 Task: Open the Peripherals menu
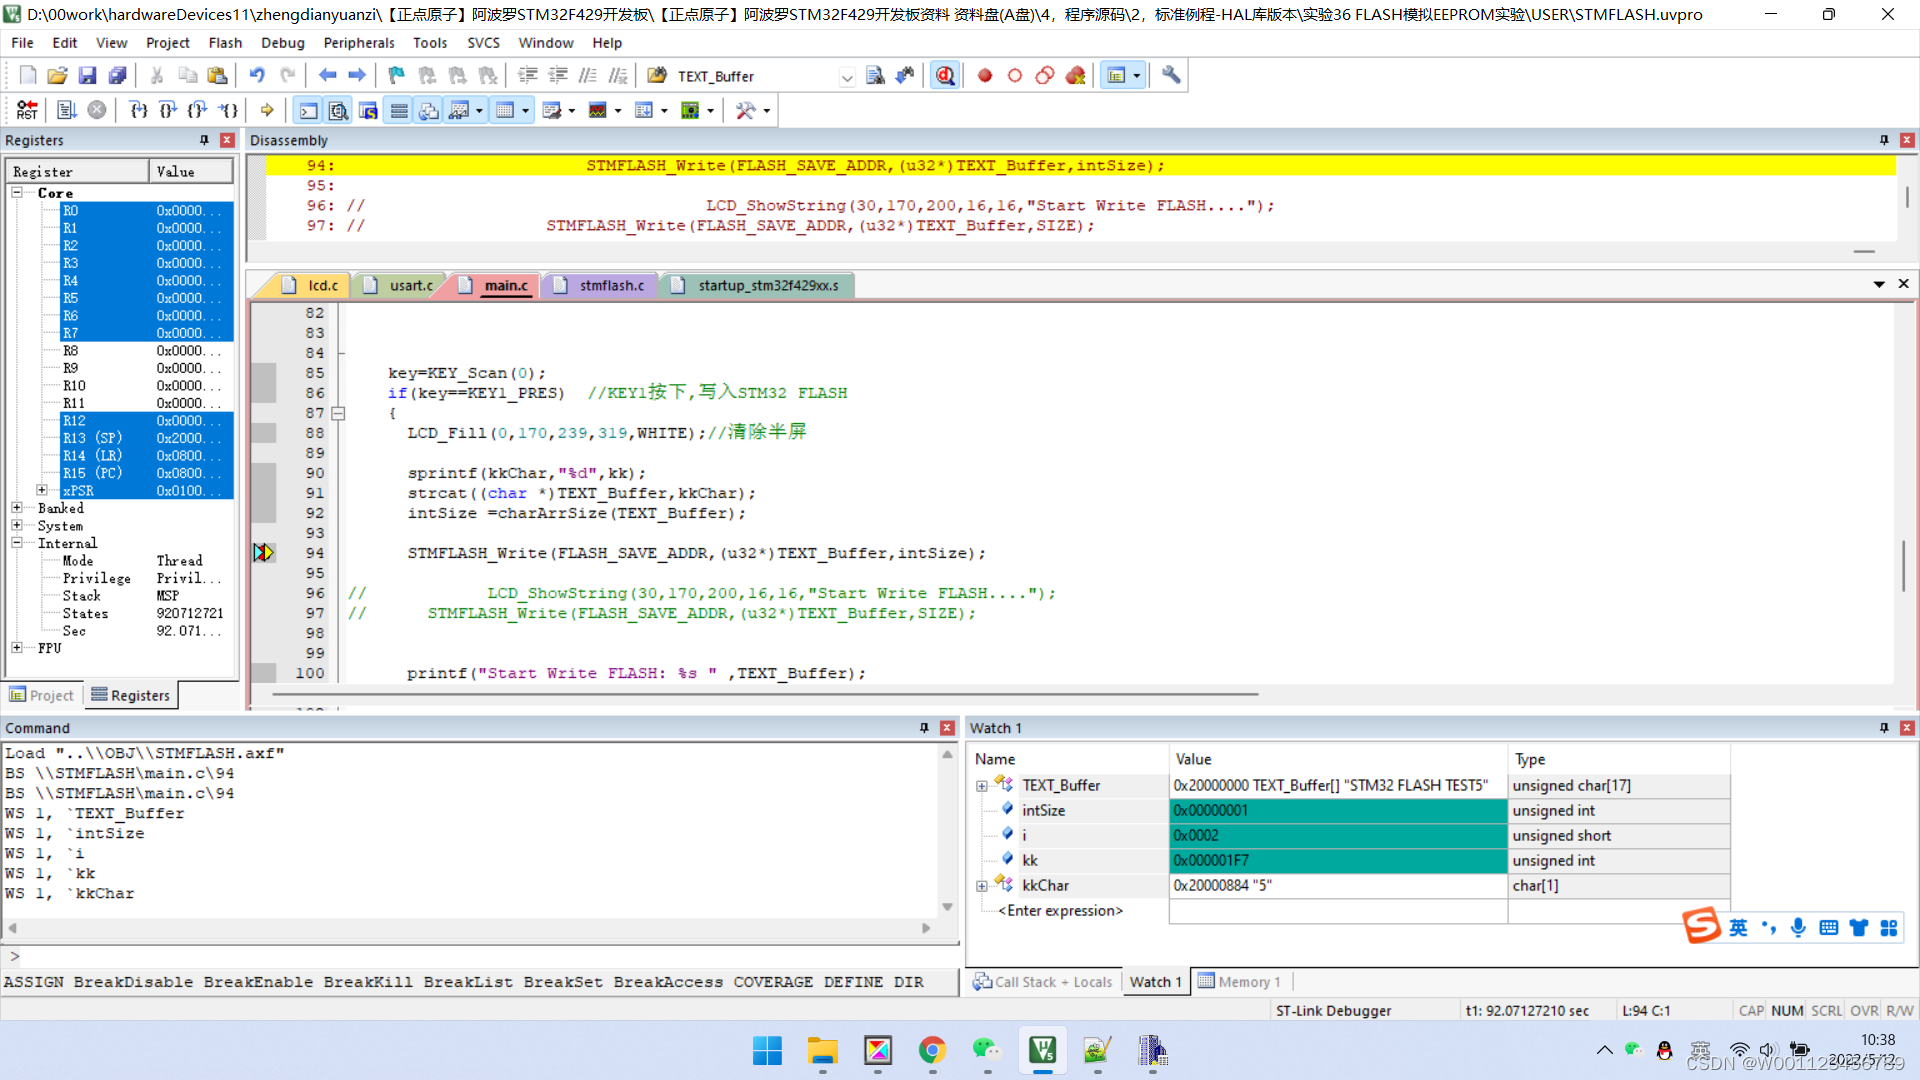point(358,42)
